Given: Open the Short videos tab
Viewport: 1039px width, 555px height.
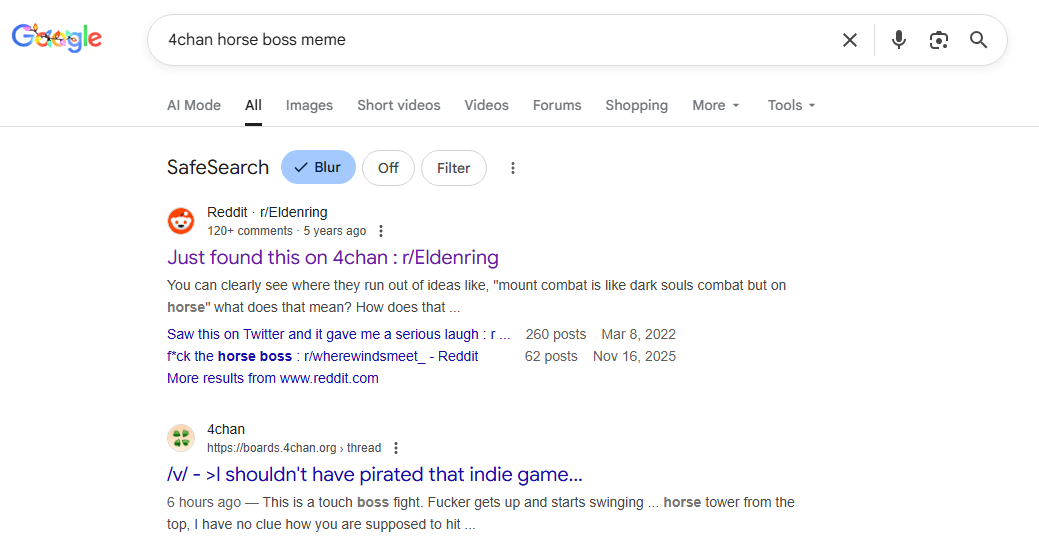Looking at the screenshot, I should (x=399, y=105).
